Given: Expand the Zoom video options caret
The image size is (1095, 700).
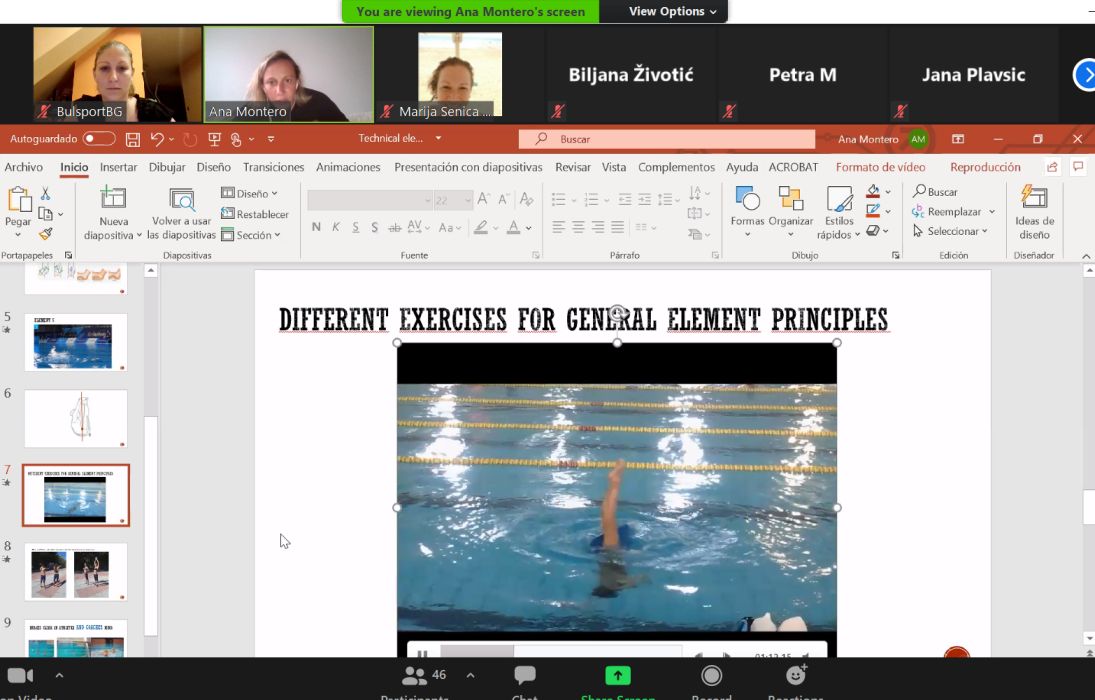Looking at the screenshot, I should (59, 675).
